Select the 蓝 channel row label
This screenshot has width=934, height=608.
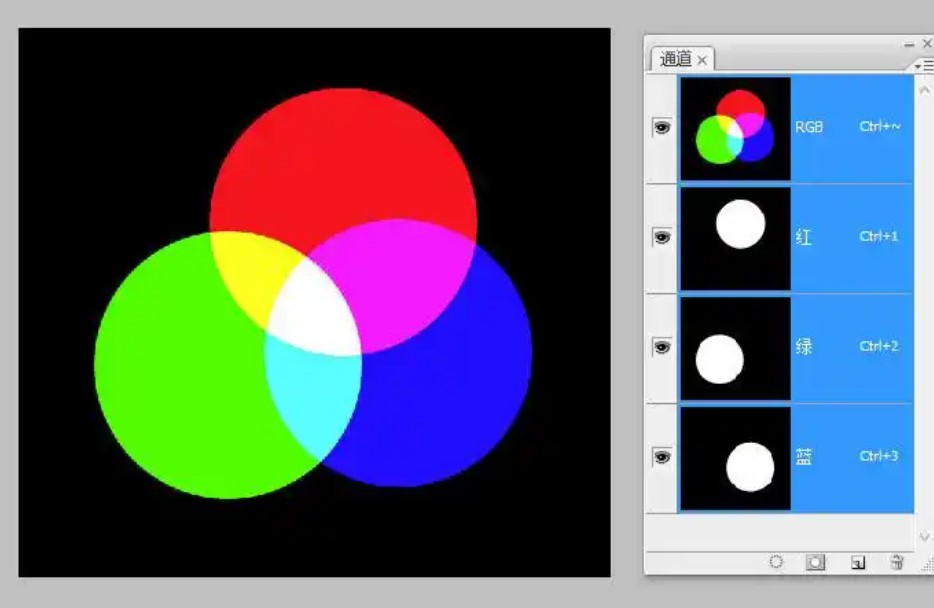click(x=804, y=457)
